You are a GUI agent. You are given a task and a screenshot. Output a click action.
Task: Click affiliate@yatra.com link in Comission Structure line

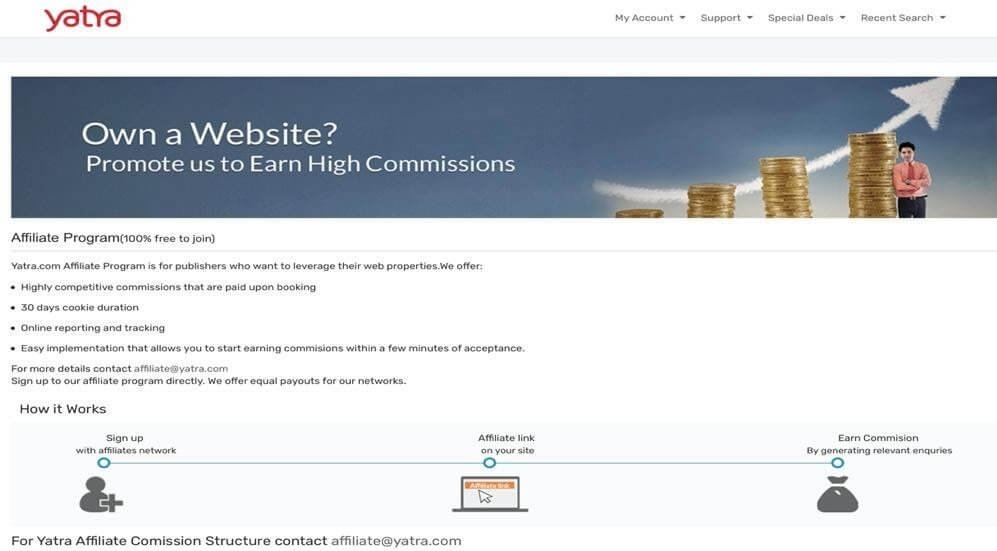pos(396,541)
